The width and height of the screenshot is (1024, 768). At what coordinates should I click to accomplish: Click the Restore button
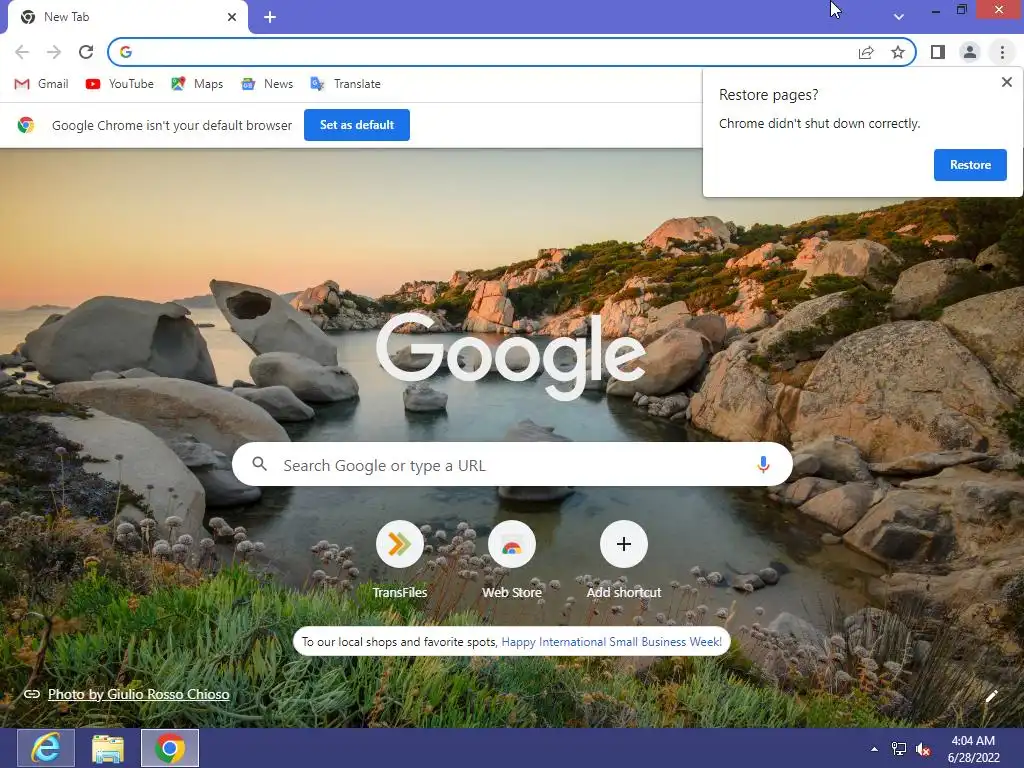click(x=970, y=165)
